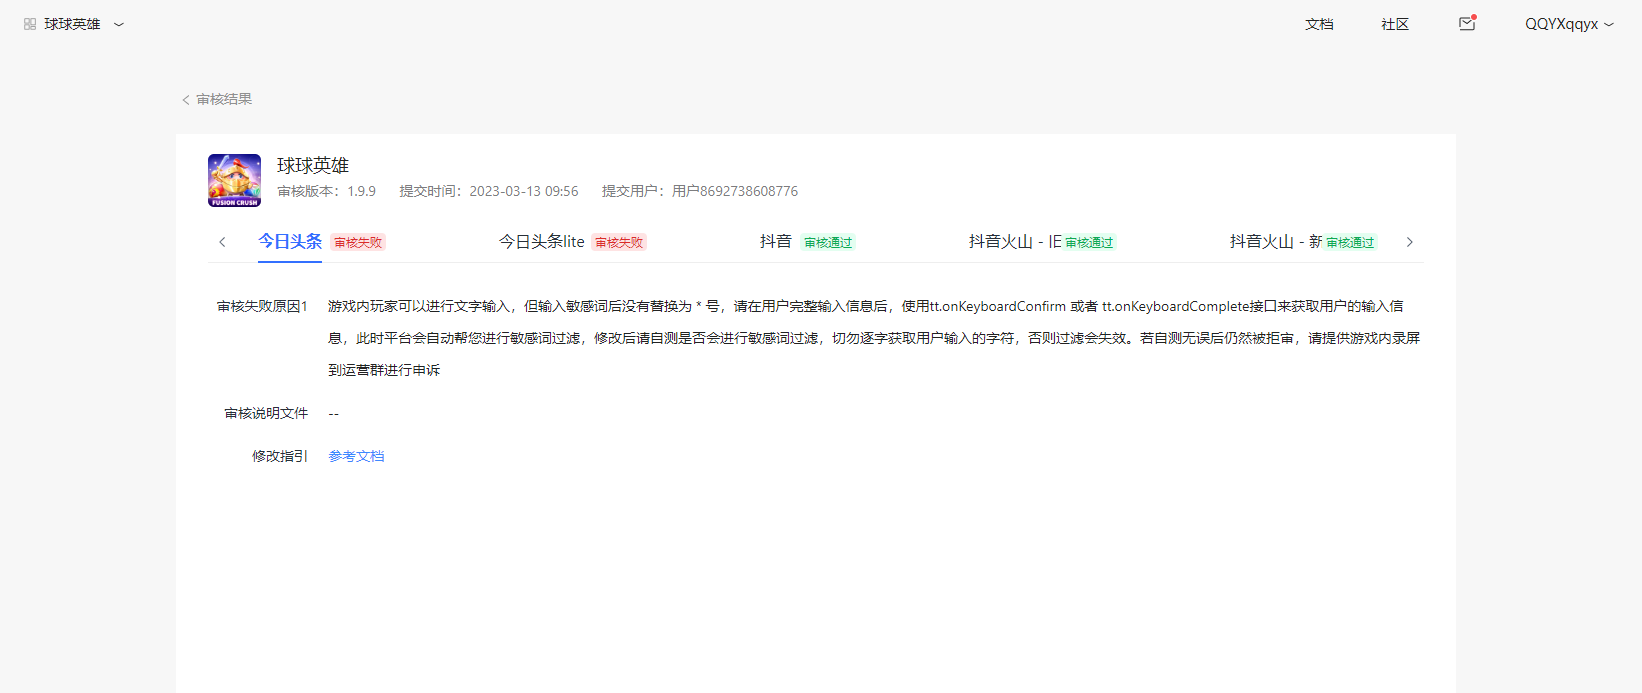Click the 审核通过 badge next to 抖音
The width and height of the screenshot is (1642, 693).
(x=828, y=242)
